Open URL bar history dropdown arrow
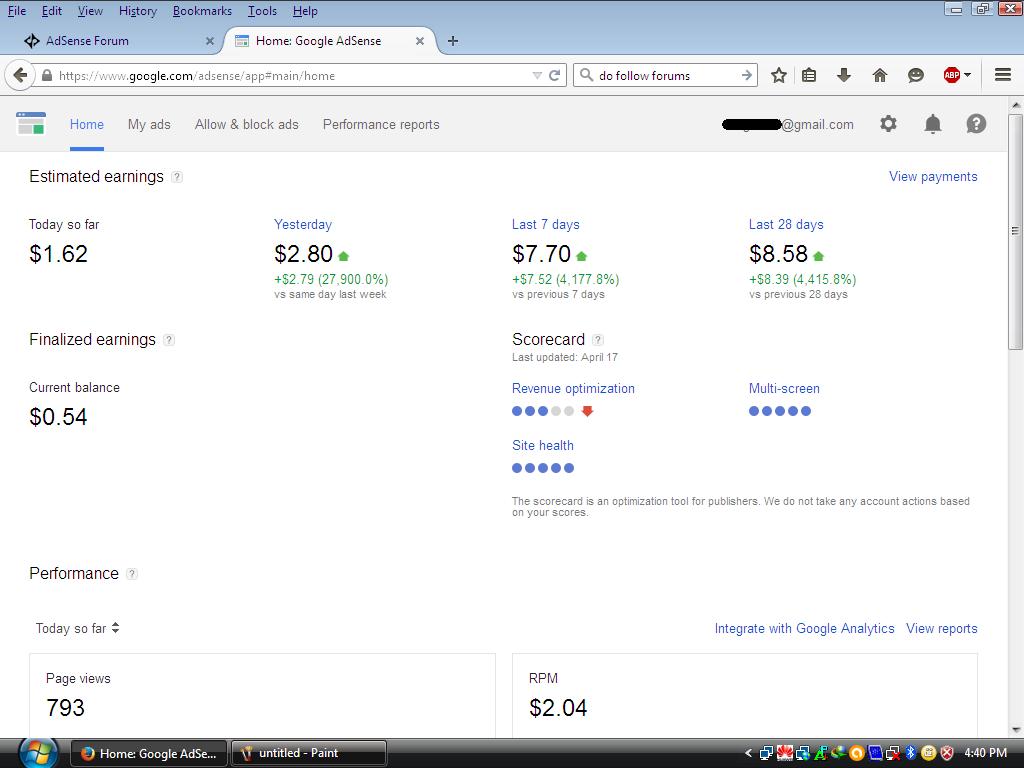The height and width of the screenshot is (768, 1024). (x=537, y=75)
